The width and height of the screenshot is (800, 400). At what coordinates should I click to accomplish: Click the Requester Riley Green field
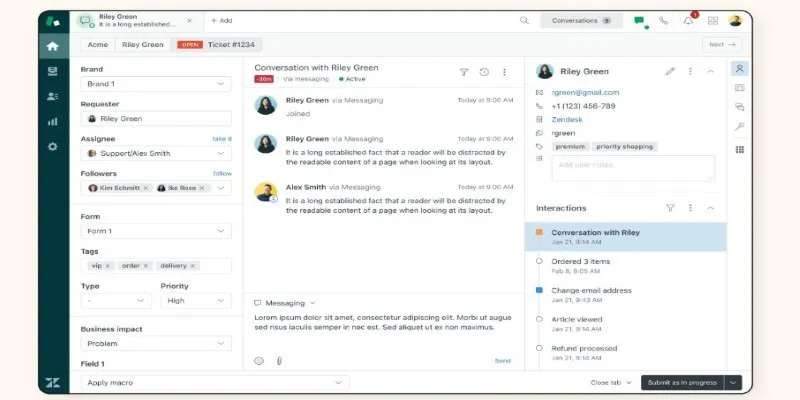156,119
